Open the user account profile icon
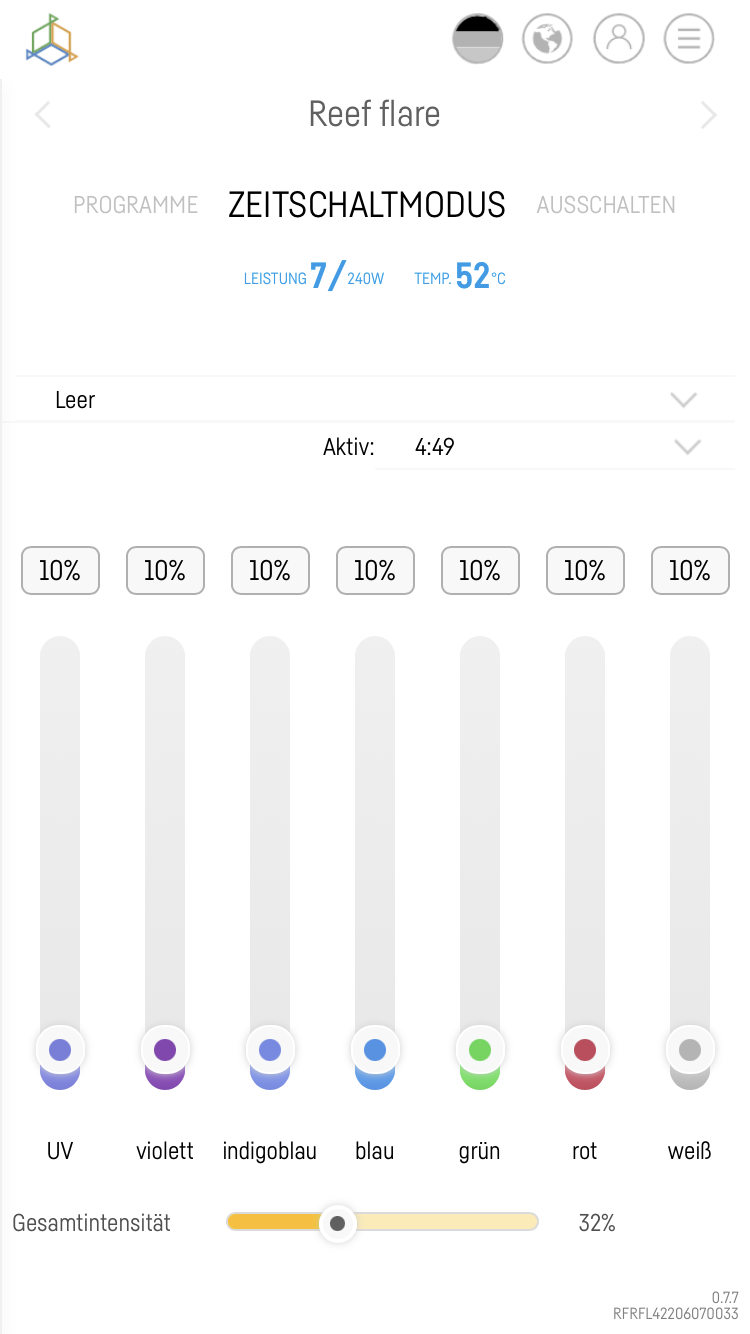Screen dimensions: 750x1334 tap(618, 40)
